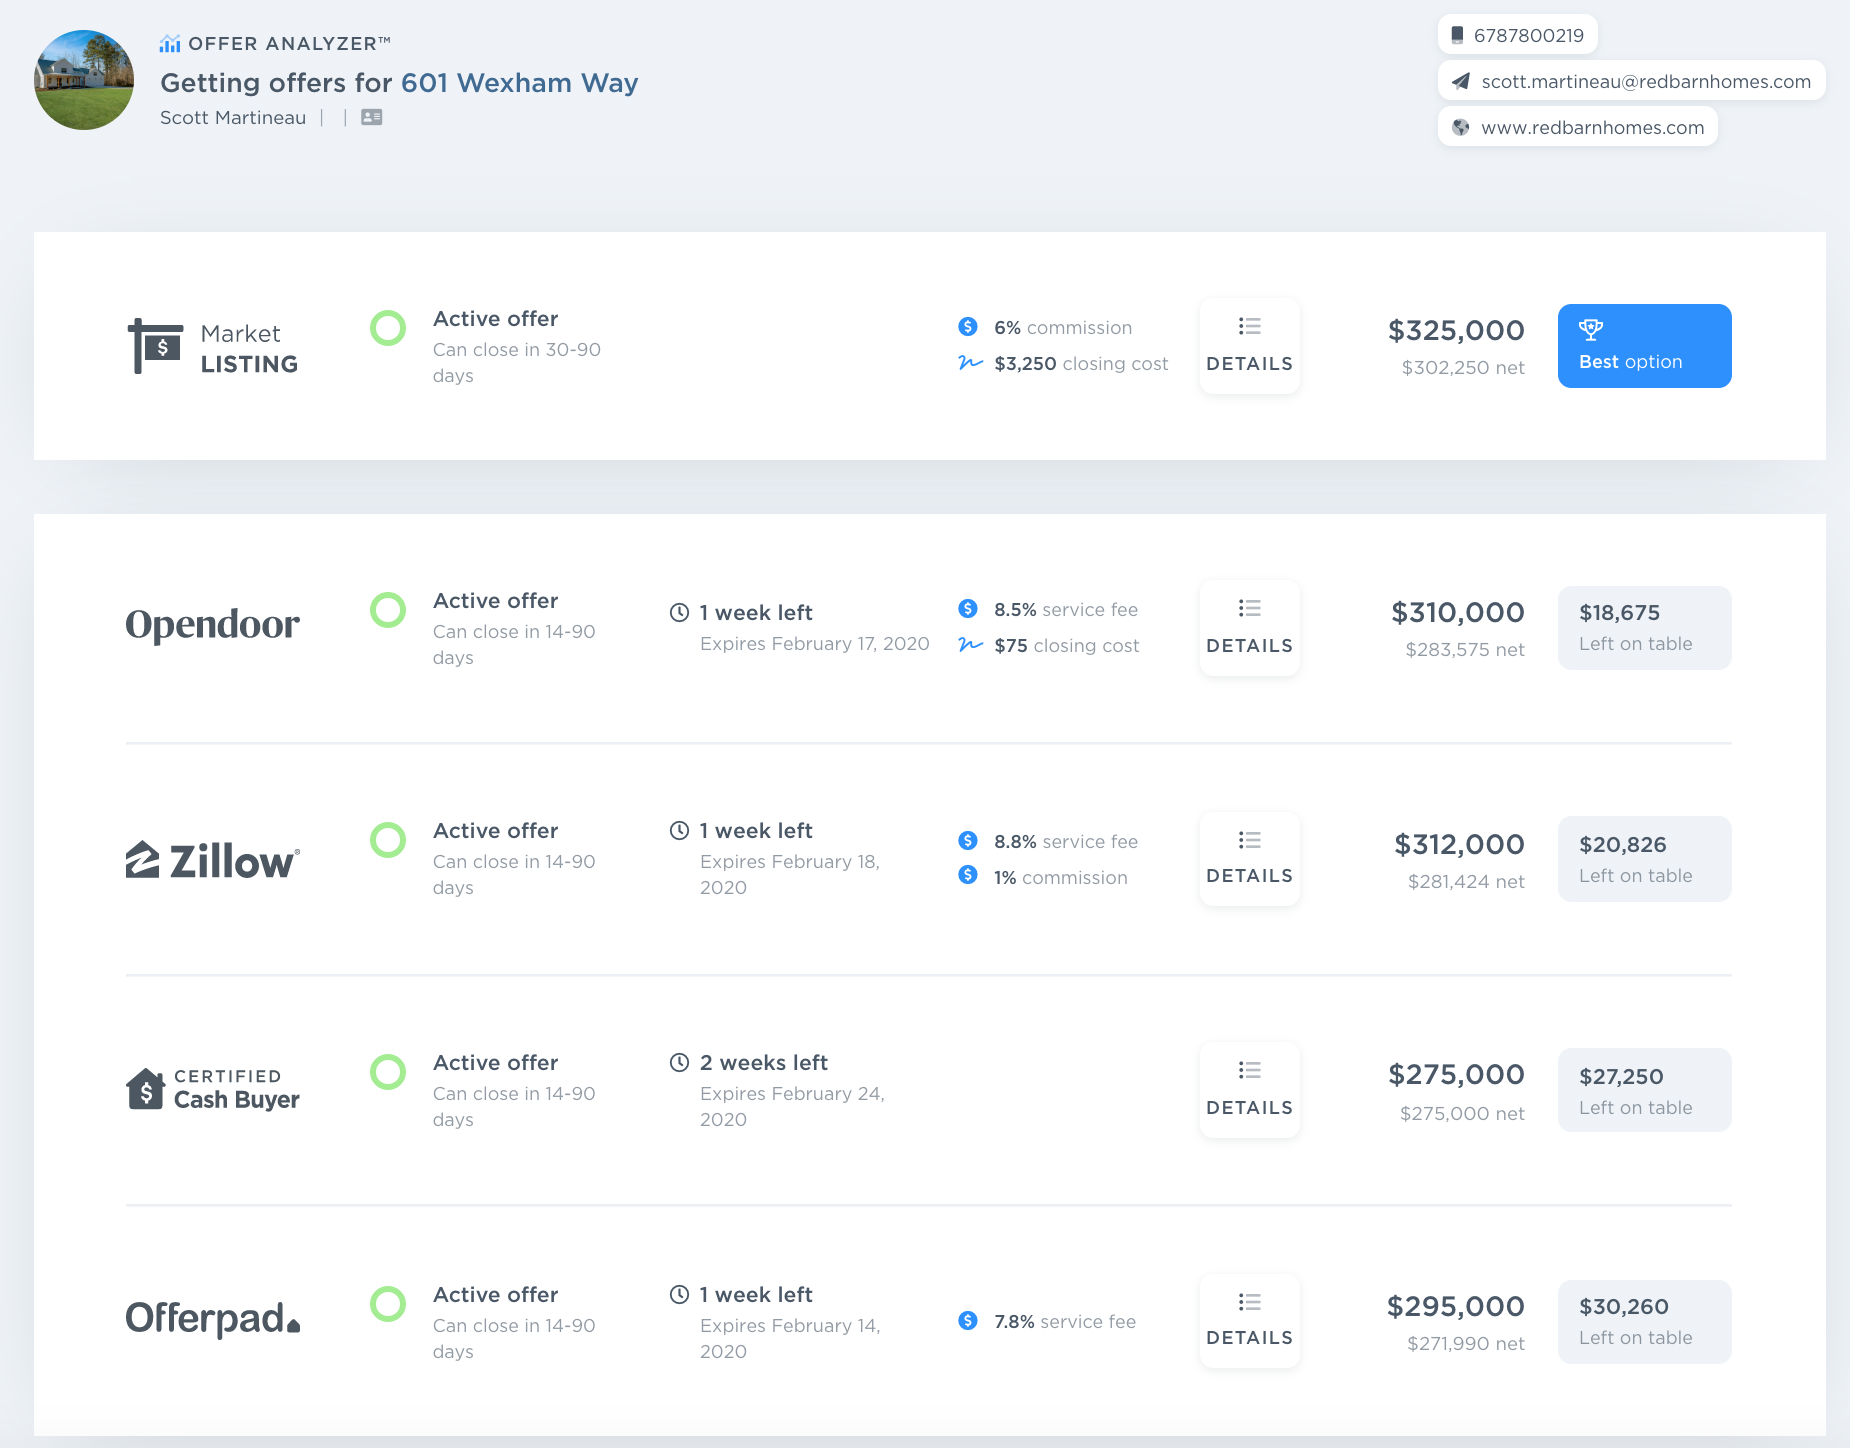Open the contact card icon beside Scott Martineau
This screenshot has width=1850, height=1448.
click(372, 117)
